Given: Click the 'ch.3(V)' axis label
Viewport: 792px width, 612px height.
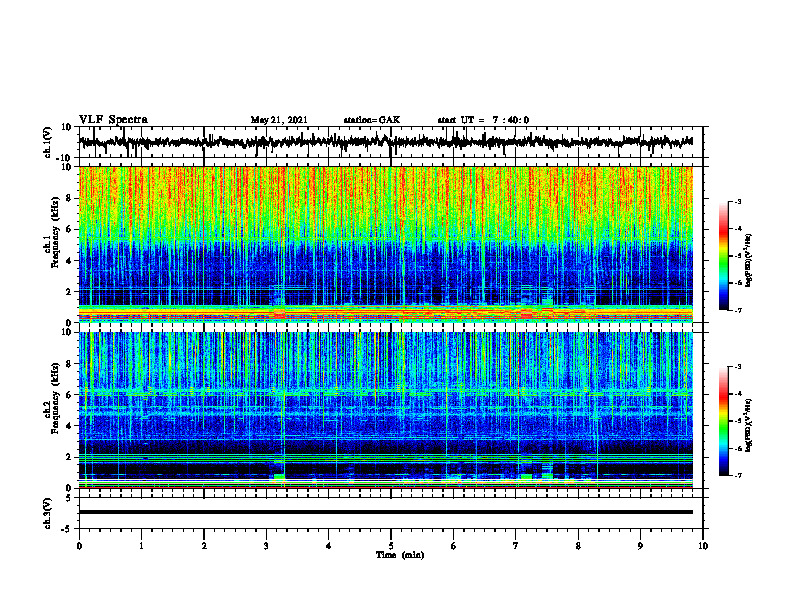Looking at the screenshot, I should tap(48, 514).
